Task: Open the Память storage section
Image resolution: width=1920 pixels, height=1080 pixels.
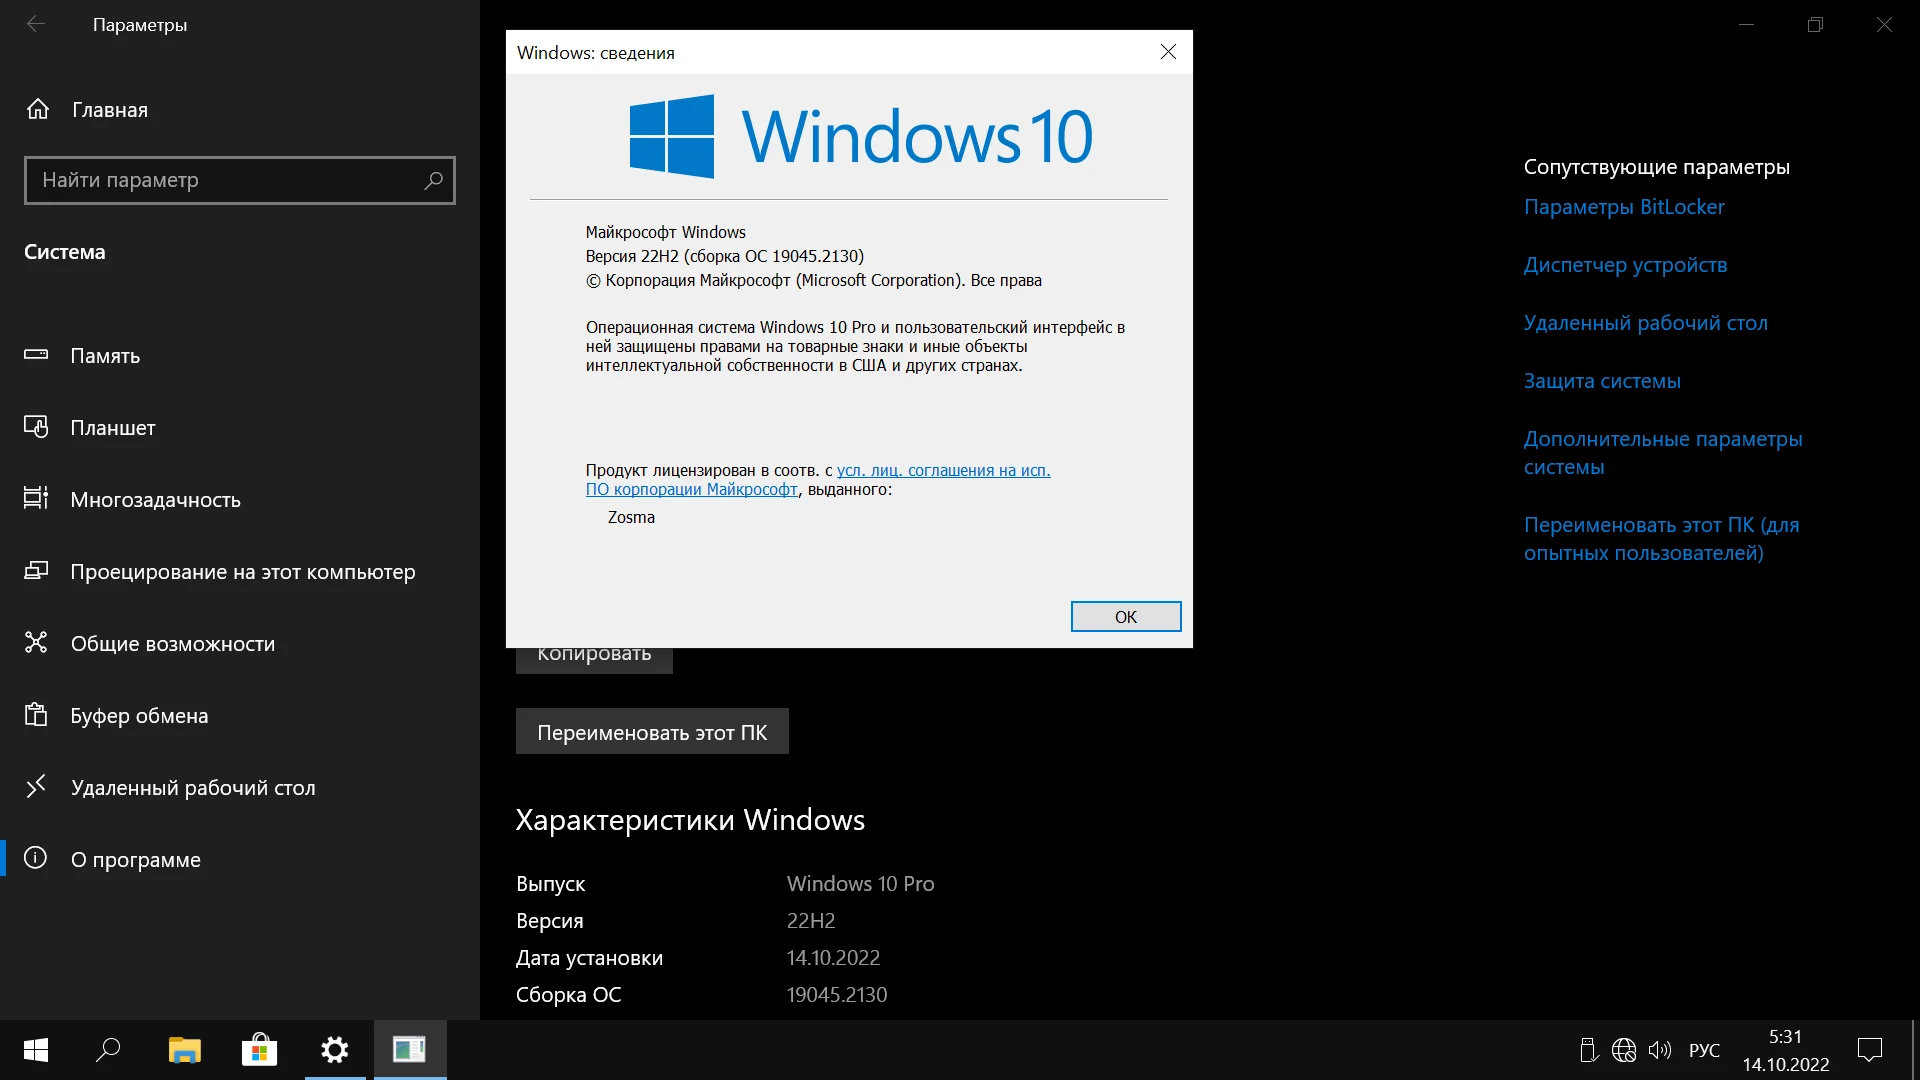Action: coord(104,356)
